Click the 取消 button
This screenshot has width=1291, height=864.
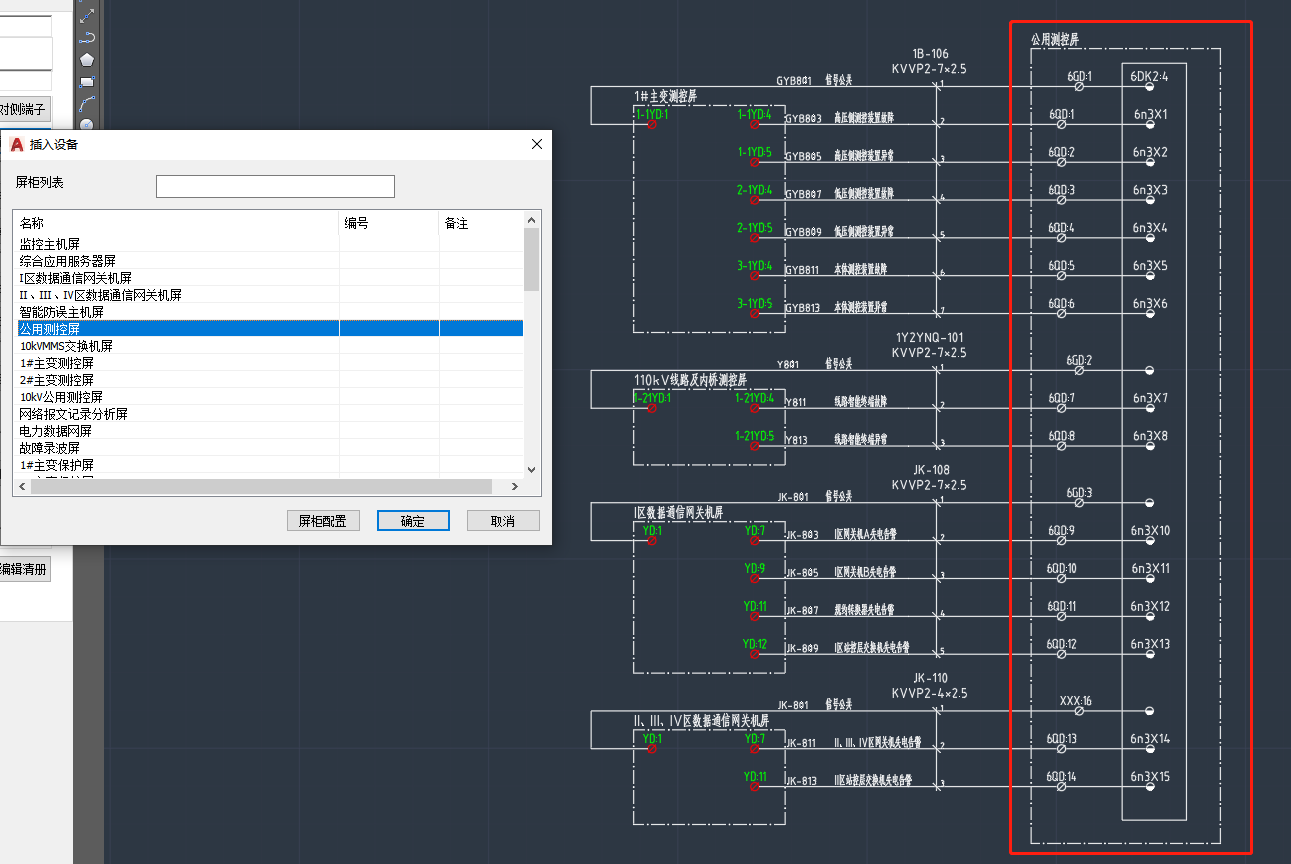click(503, 521)
